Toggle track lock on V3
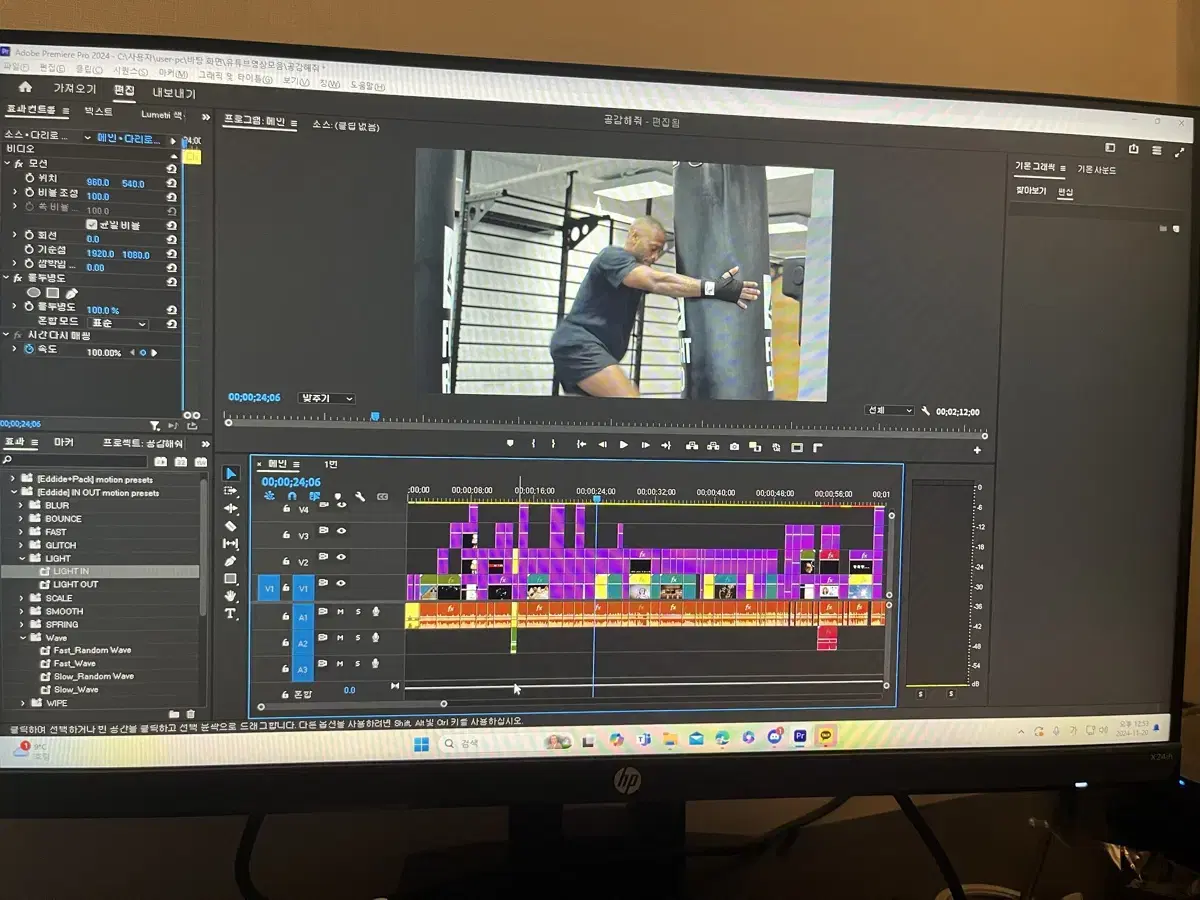1200x900 pixels. pyautogui.click(x=286, y=535)
